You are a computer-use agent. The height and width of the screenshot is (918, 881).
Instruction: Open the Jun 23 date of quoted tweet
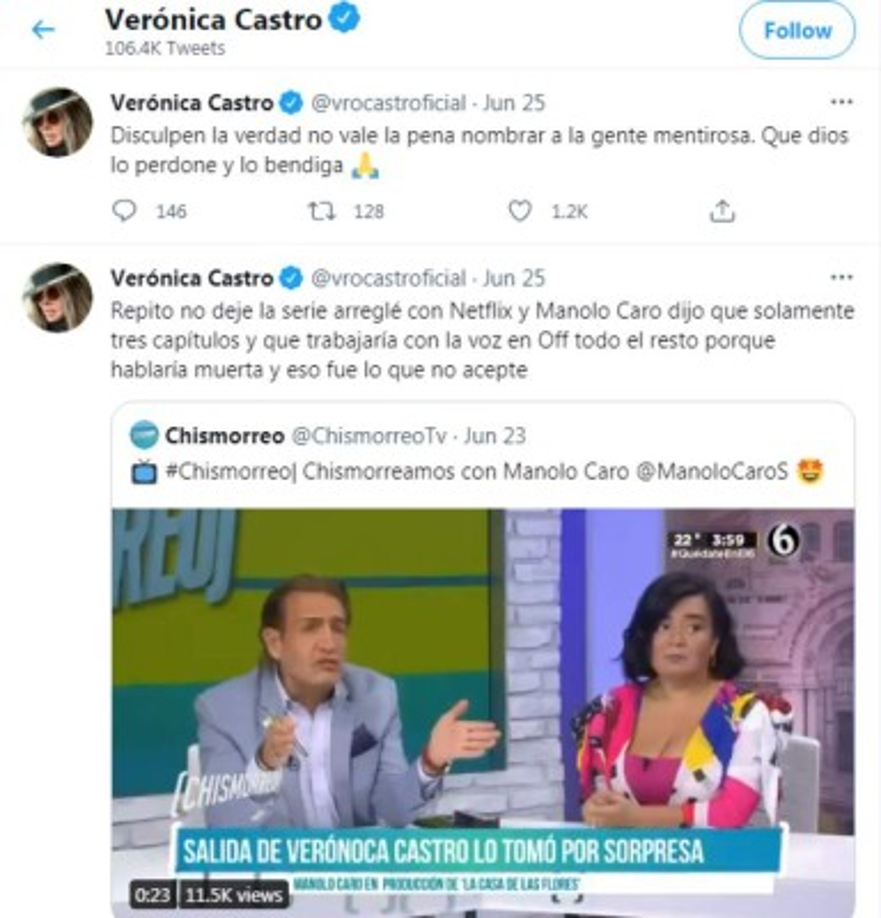tap(495, 436)
